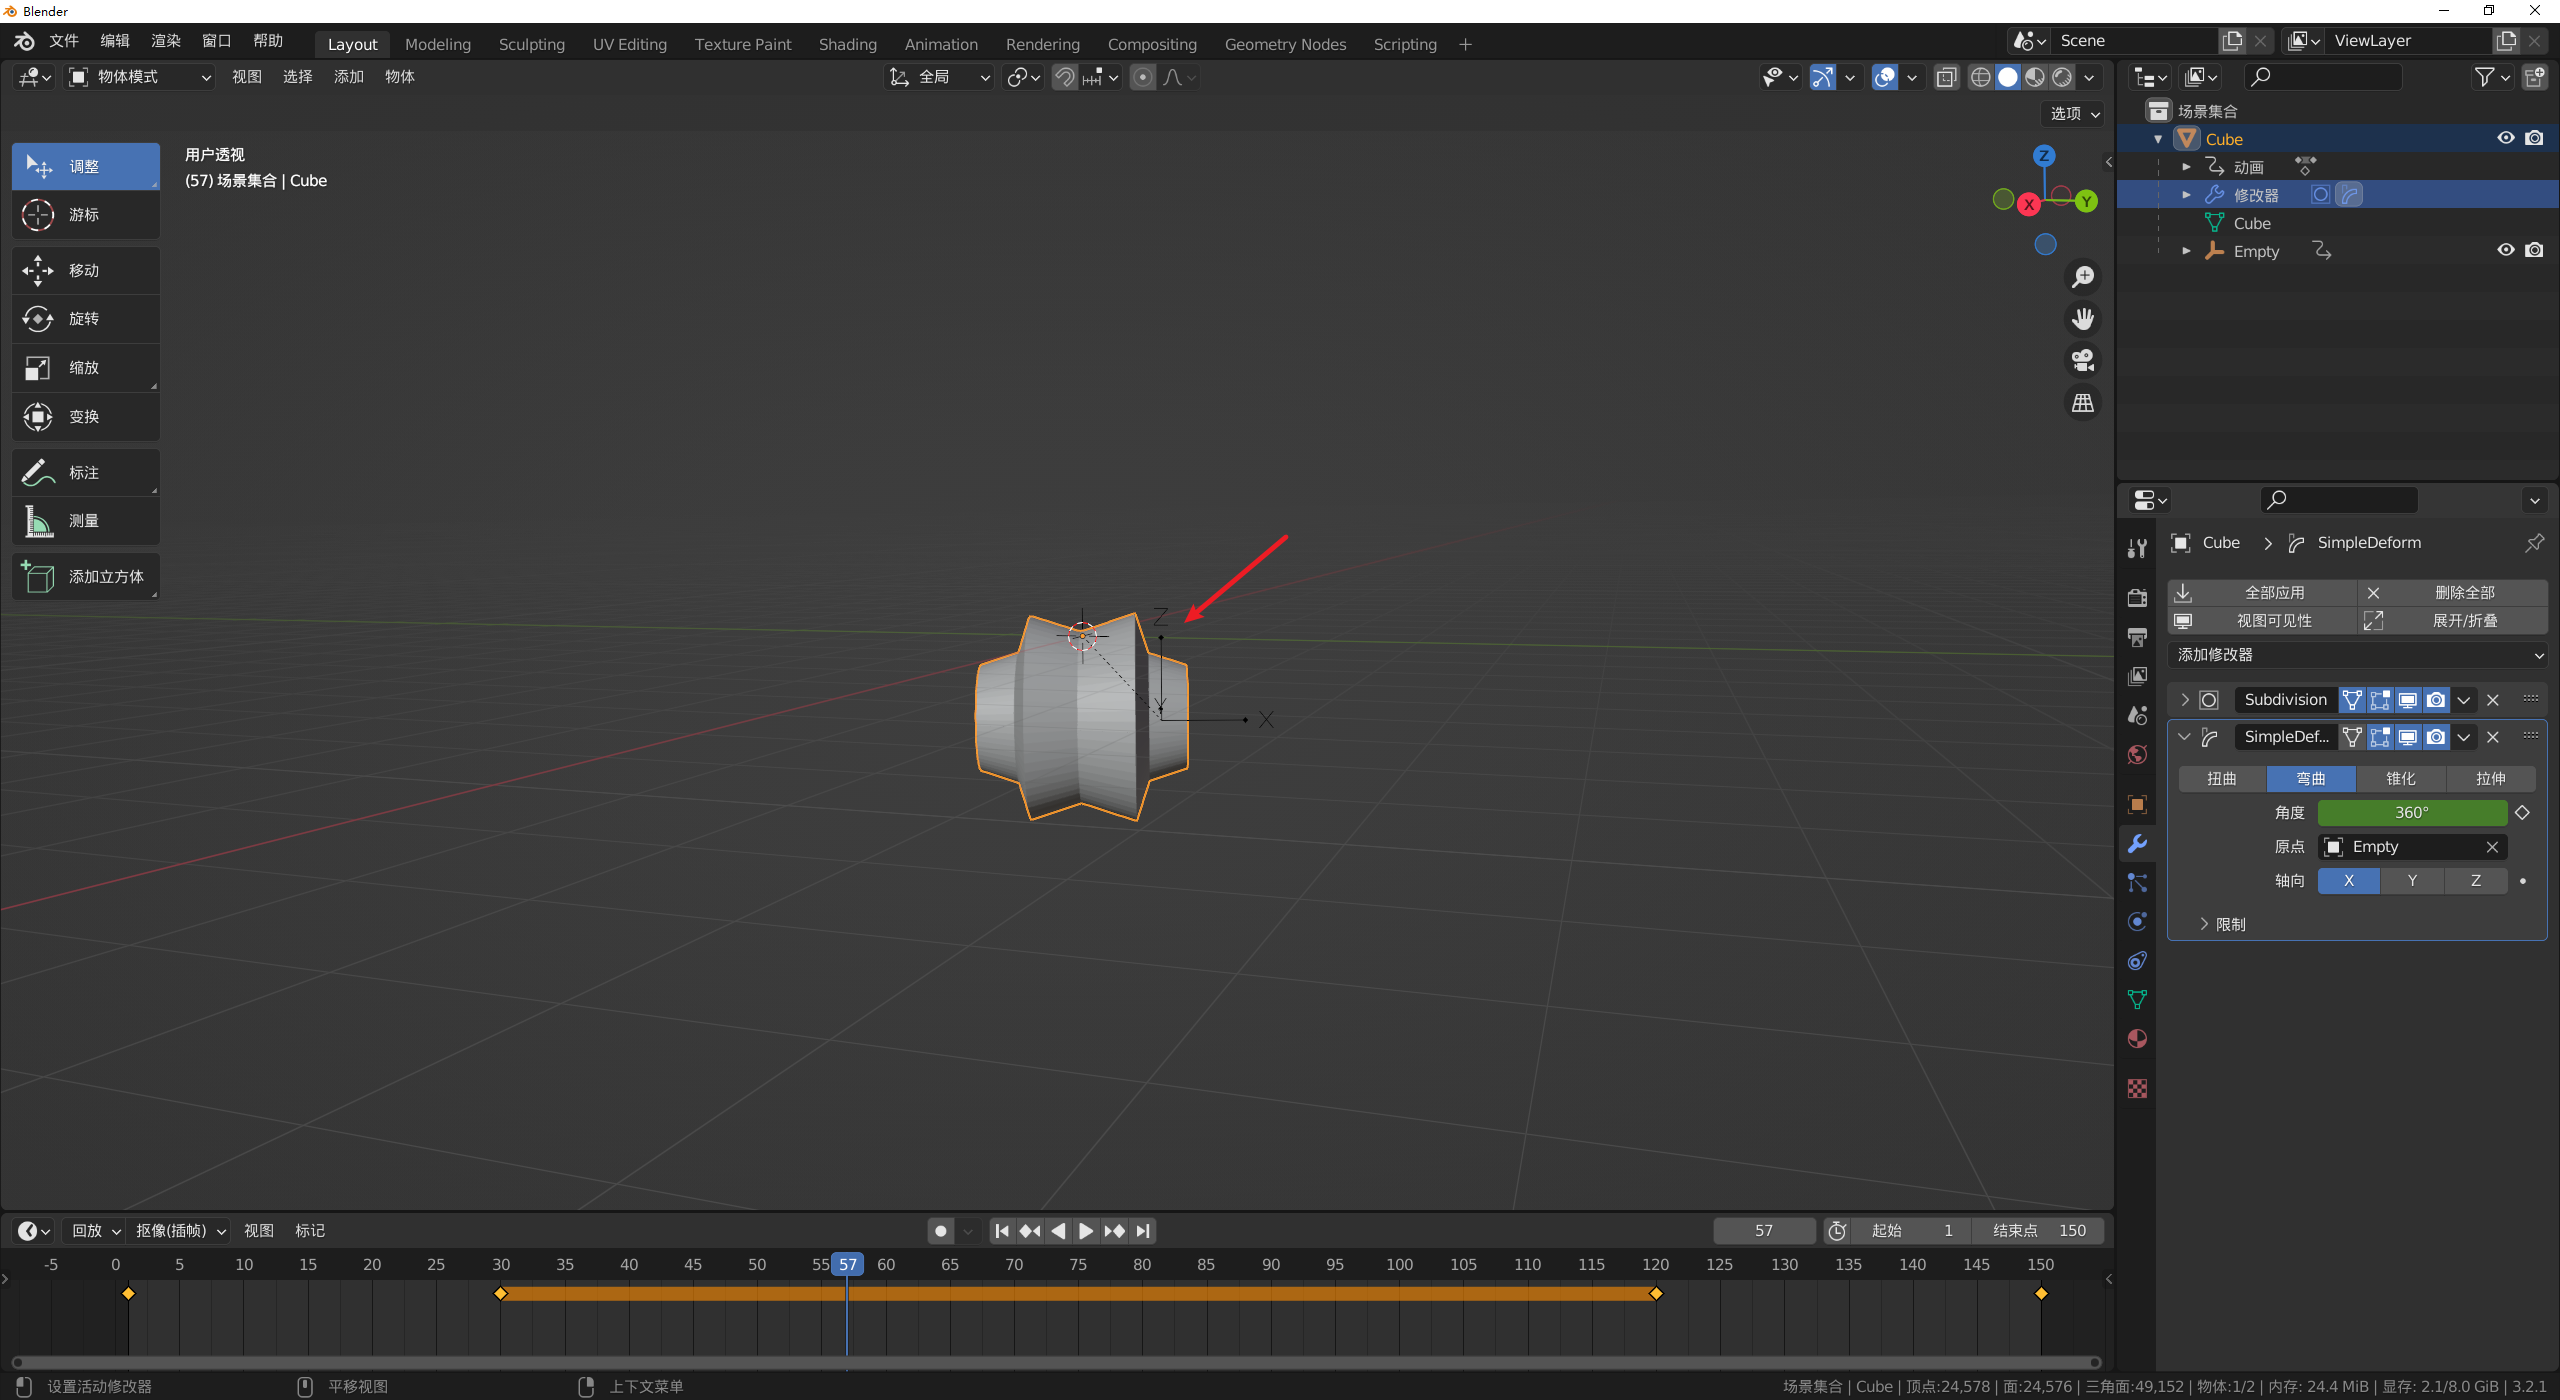Click the Angle (角度) 360° field
Screen dimensions: 2560x1400
(x=2411, y=813)
